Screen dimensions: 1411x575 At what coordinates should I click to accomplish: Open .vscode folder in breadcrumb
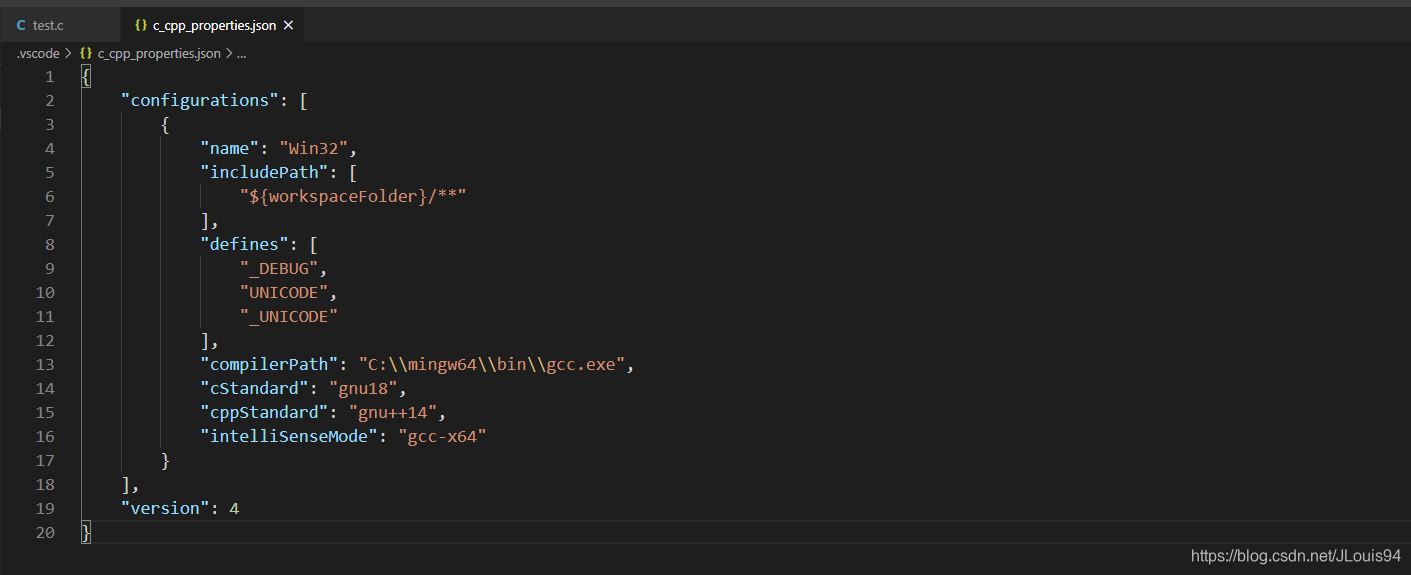38,53
